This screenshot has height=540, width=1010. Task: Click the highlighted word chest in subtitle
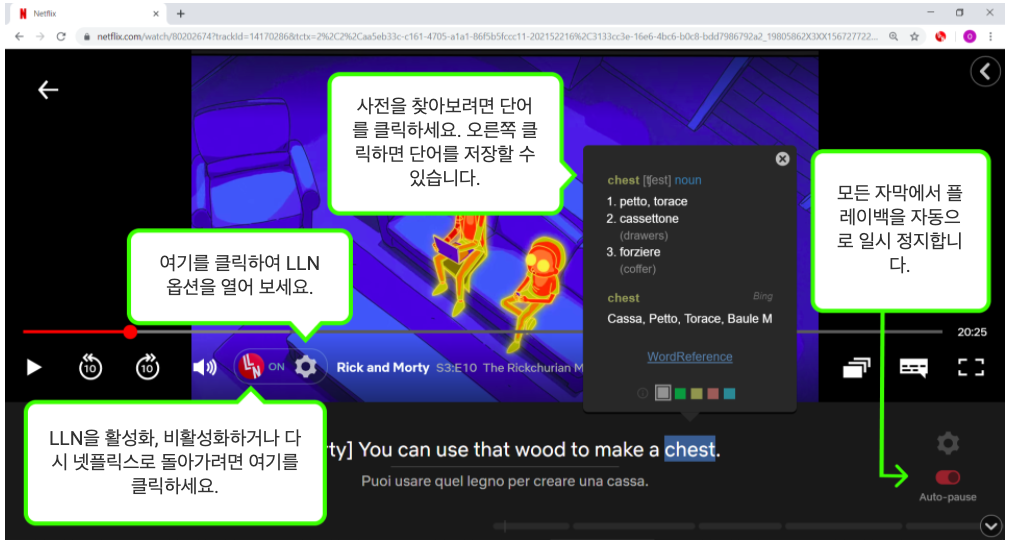(690, 449)
